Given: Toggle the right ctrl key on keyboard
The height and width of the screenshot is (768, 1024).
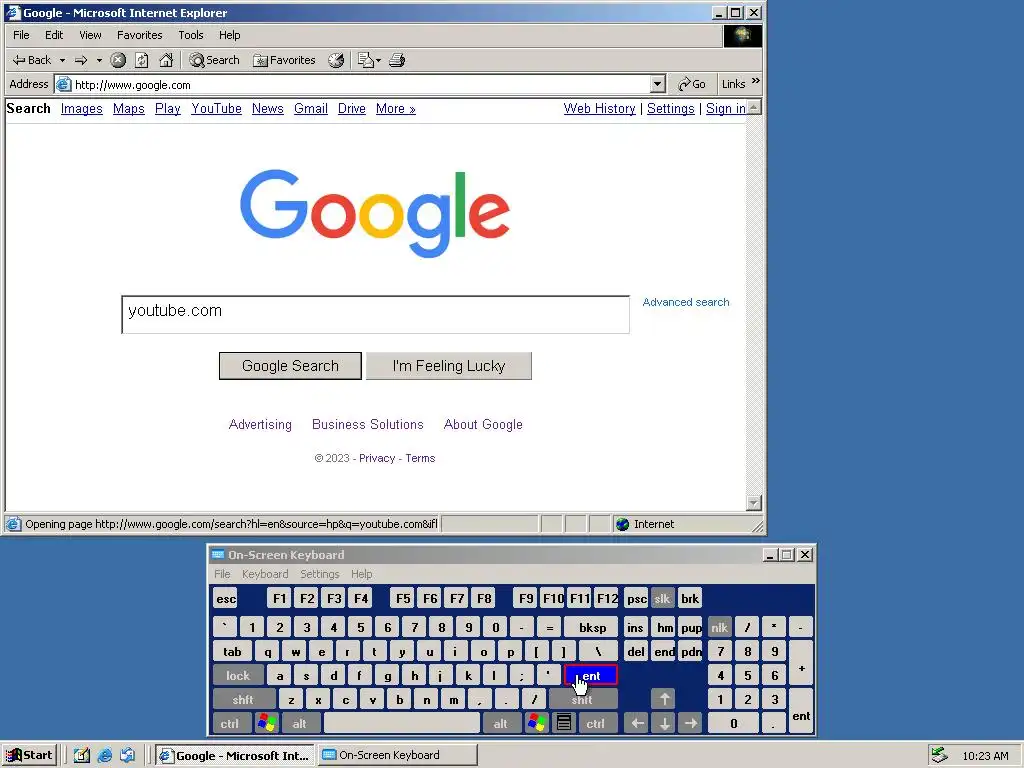Looking at the screenshot, I should pos(596,724).
